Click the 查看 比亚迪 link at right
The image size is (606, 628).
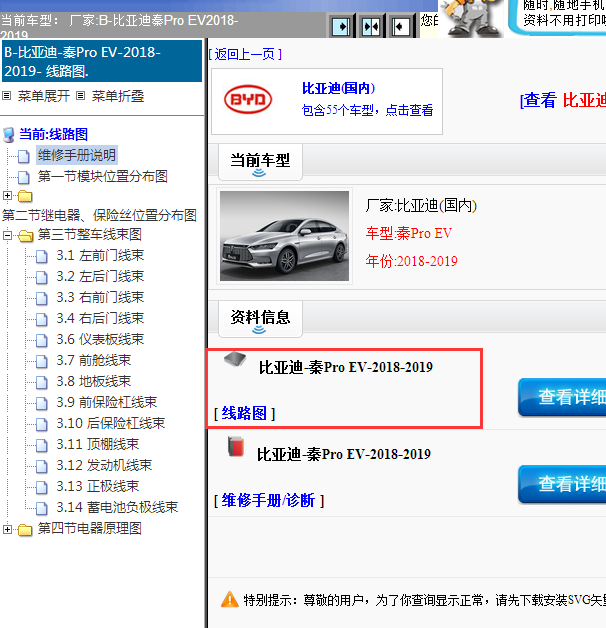(x=563, y=100)
